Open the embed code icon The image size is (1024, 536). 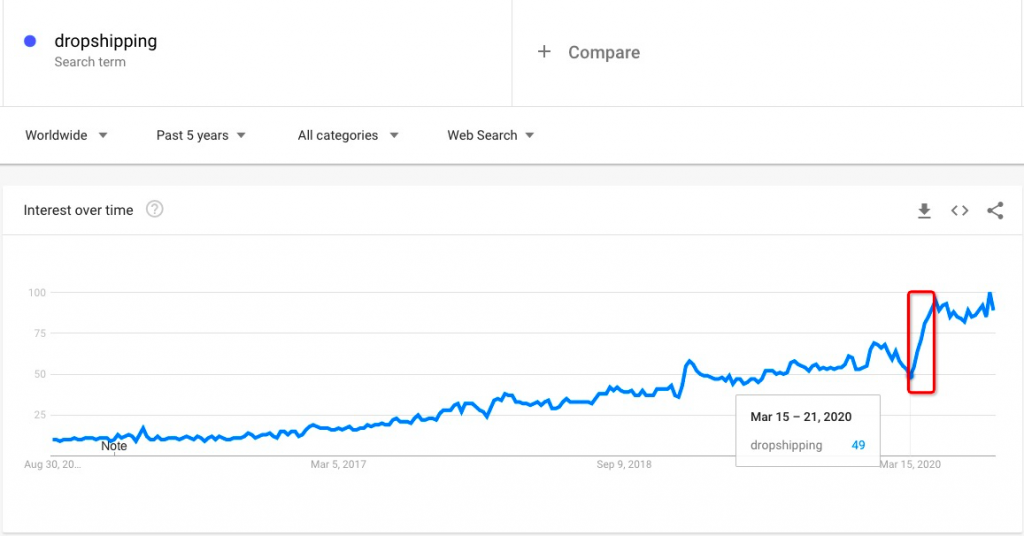[x=959, y=210]
